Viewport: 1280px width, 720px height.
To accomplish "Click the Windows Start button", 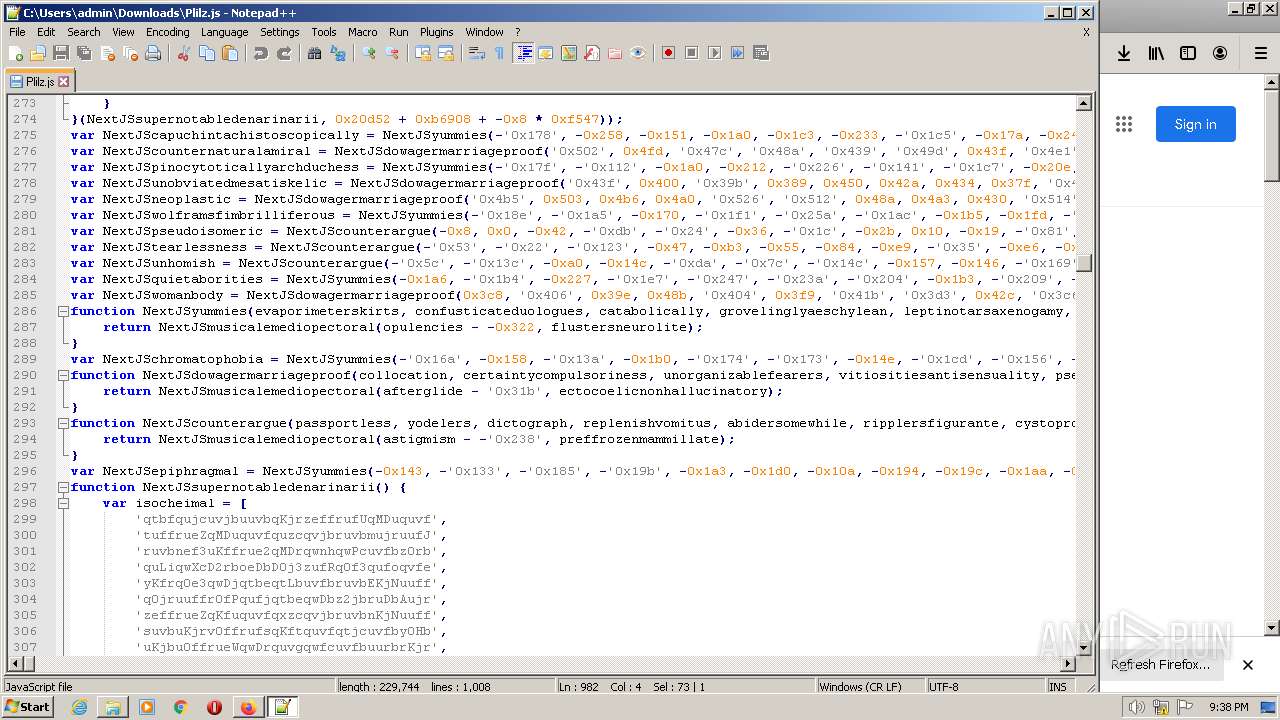I will 28,706.
